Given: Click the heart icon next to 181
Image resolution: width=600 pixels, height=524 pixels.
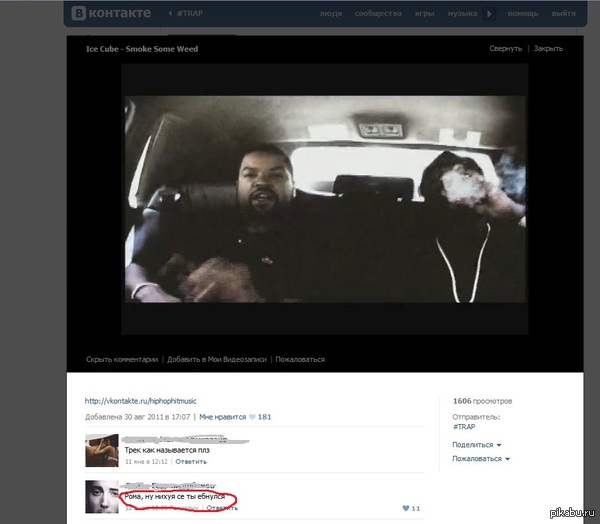Looking at the screenshot, I should tap(252, 417).
